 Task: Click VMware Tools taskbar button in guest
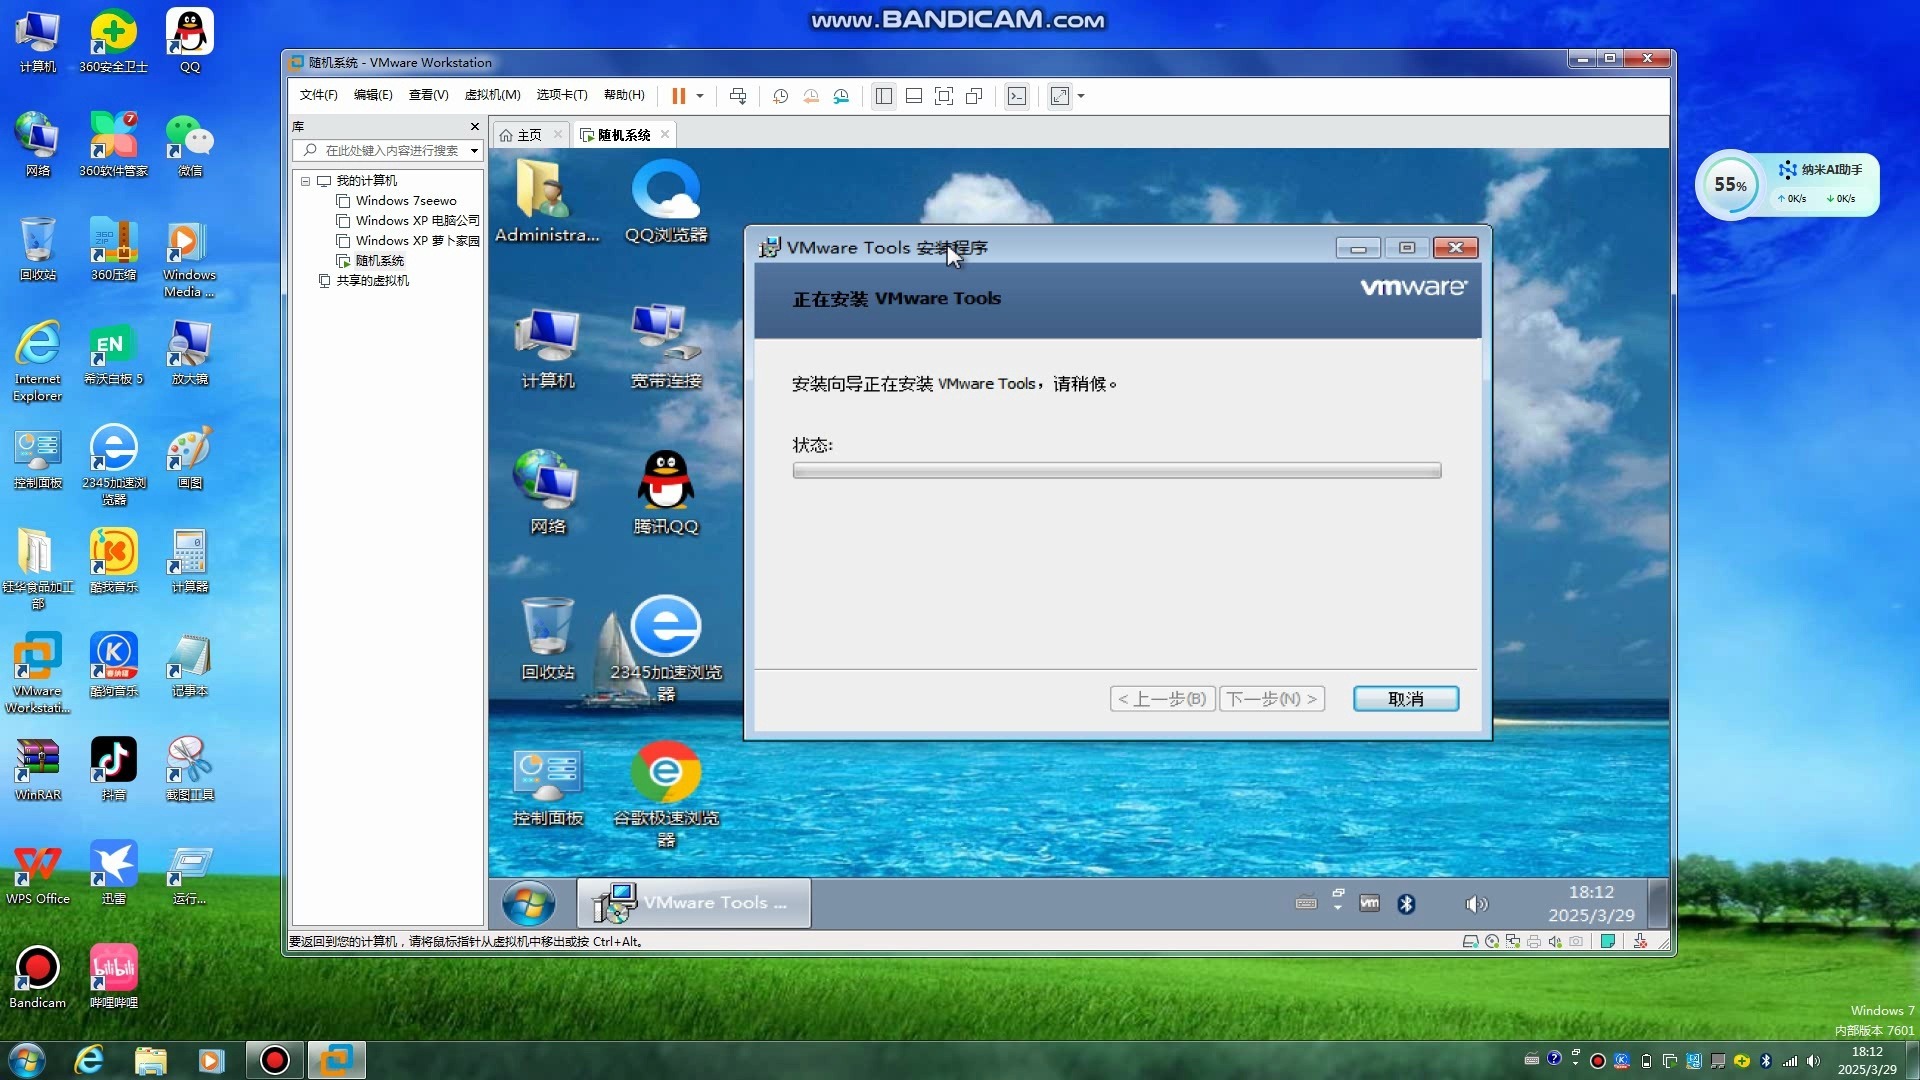point(694,903)
